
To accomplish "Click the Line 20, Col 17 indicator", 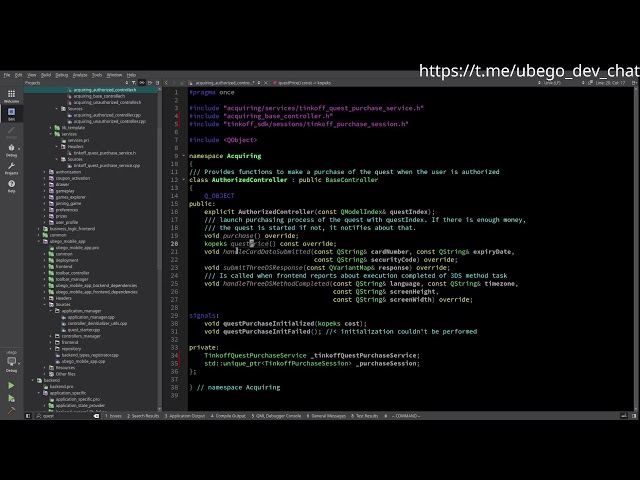I will point(610,82).
